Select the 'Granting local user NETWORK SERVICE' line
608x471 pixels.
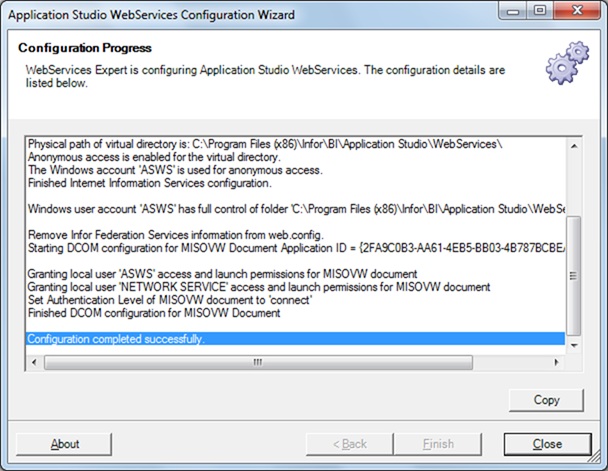(x=259, y=287)
